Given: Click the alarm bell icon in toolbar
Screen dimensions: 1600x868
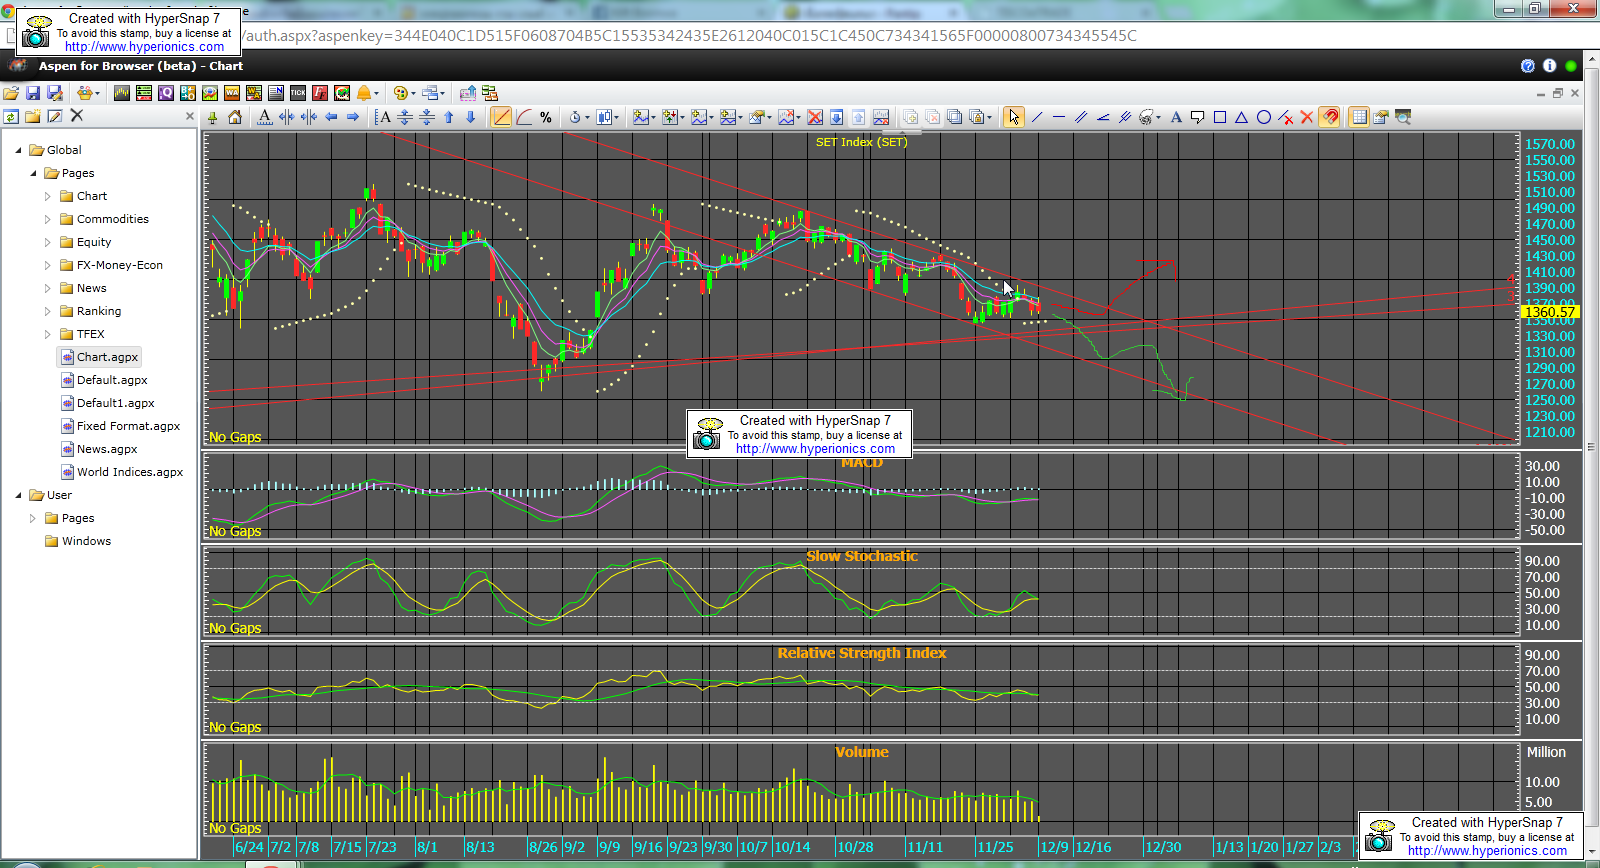Looking at the screenshot, I should [364, 93].
